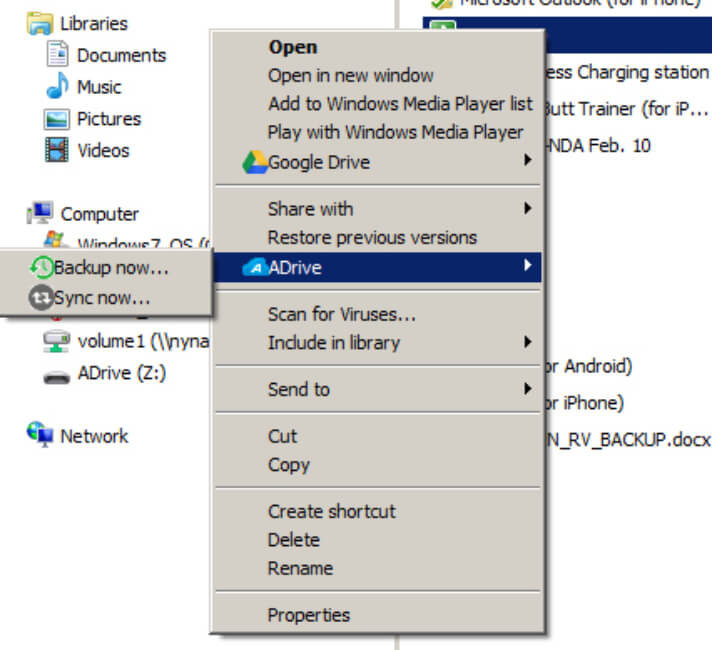Screen dimensions: 712x650
Task: Click the Windows7_OS drive icon
Action: coord(55,239)
